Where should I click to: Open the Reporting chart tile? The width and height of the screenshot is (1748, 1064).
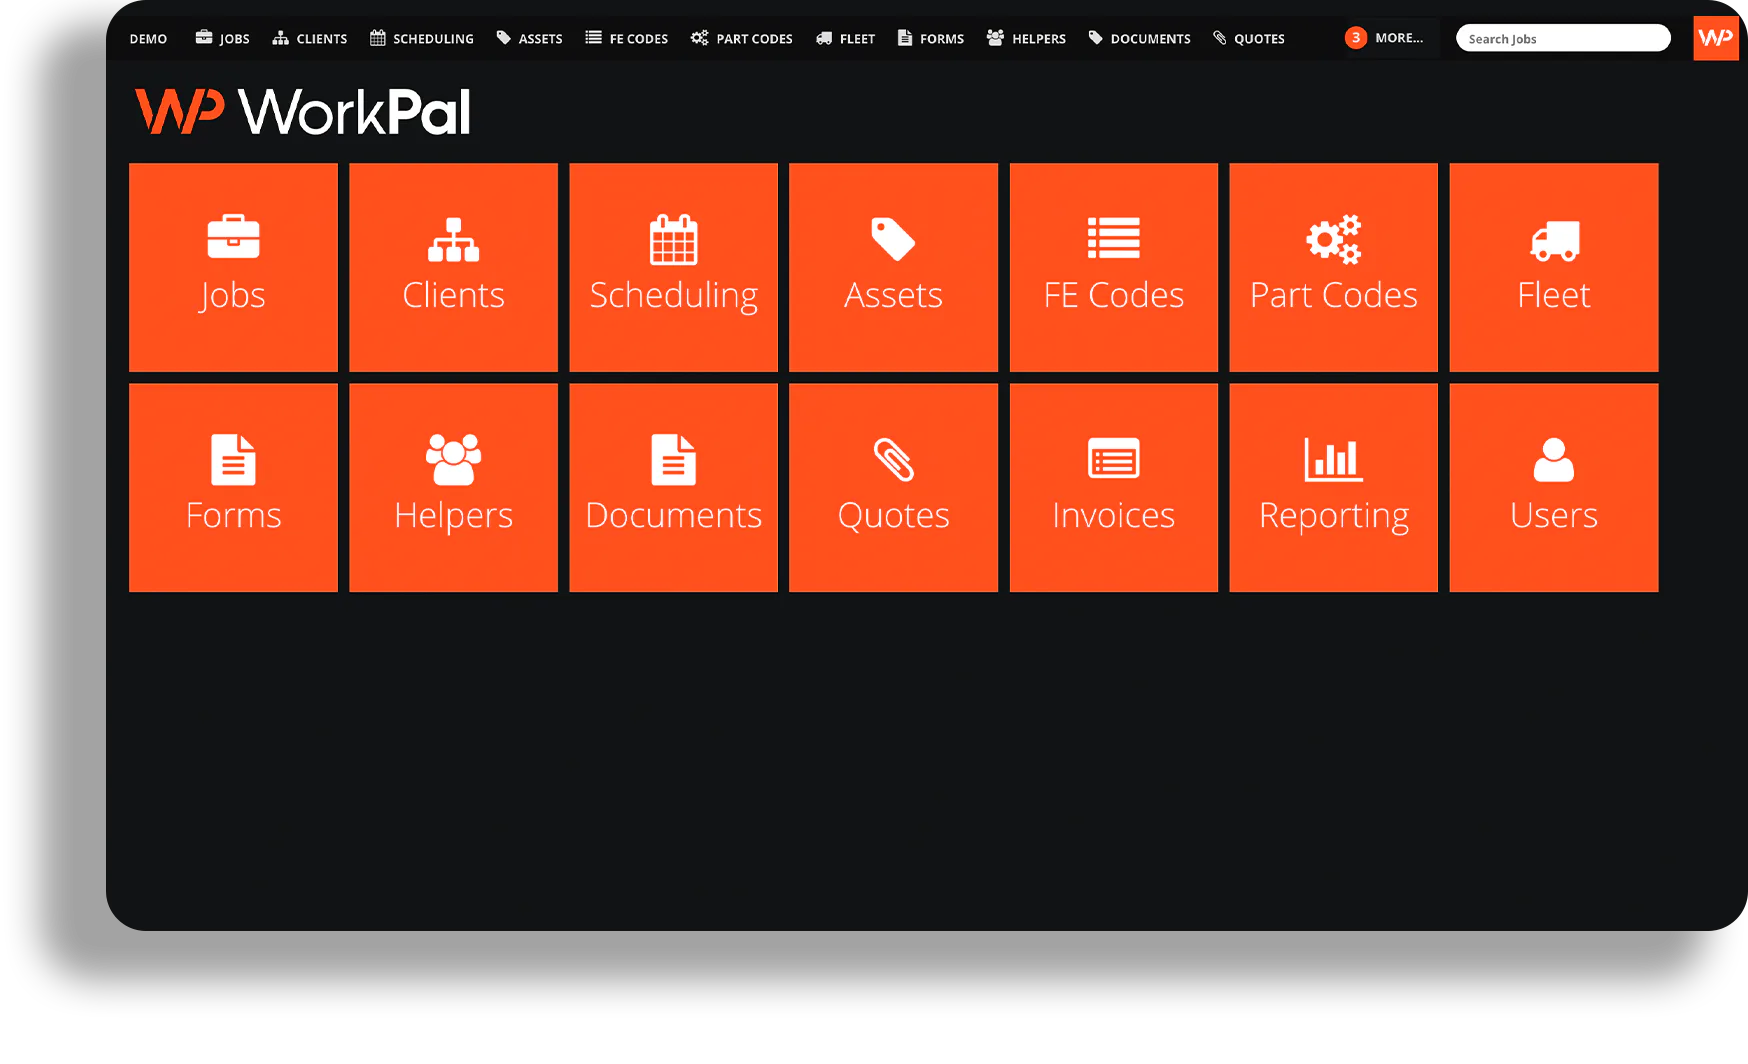1333,487
